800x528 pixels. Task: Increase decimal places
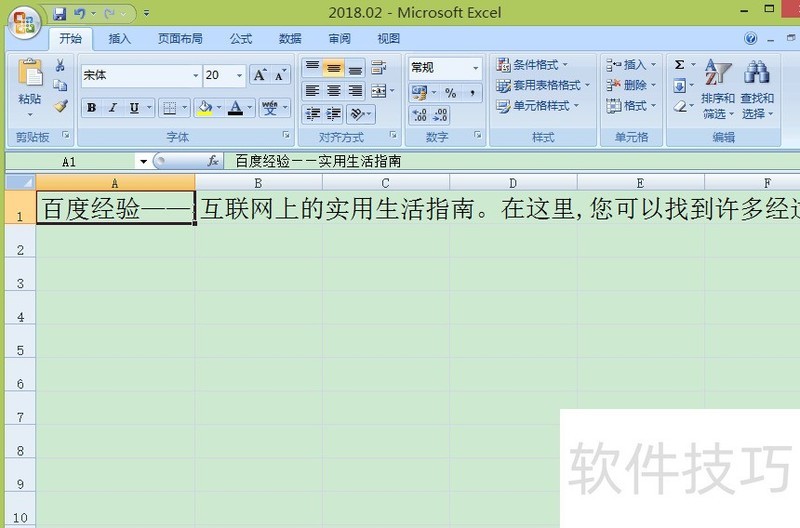click(419, 115)
